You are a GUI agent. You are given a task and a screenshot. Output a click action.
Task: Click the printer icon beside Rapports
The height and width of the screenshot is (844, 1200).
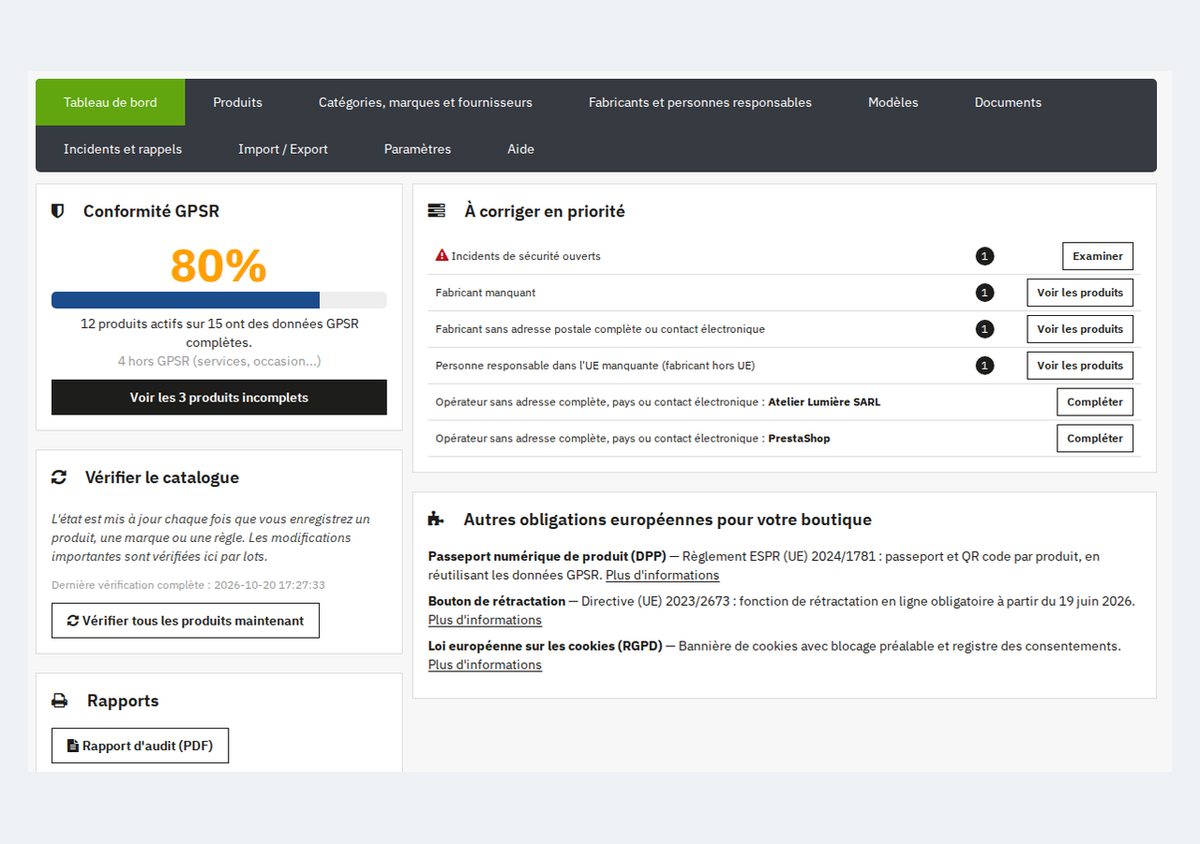60,701
